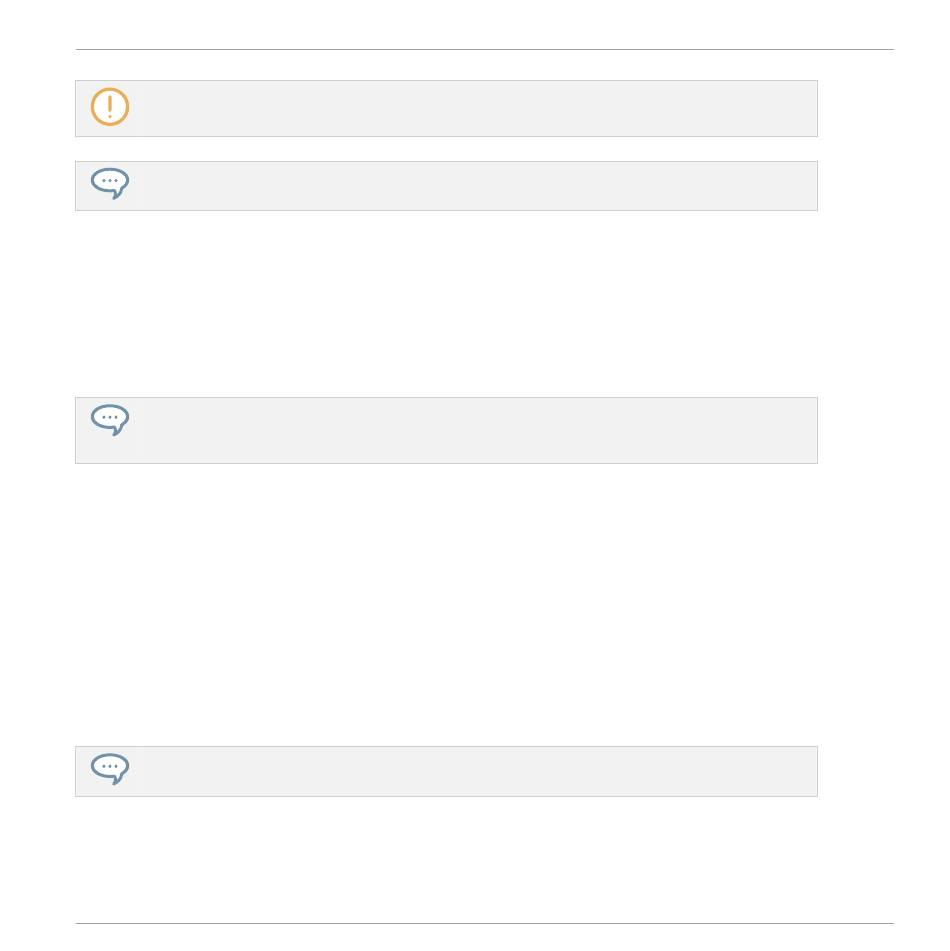Click the footer horizontal rule line

pyautogui.click(x=485, y=924)
